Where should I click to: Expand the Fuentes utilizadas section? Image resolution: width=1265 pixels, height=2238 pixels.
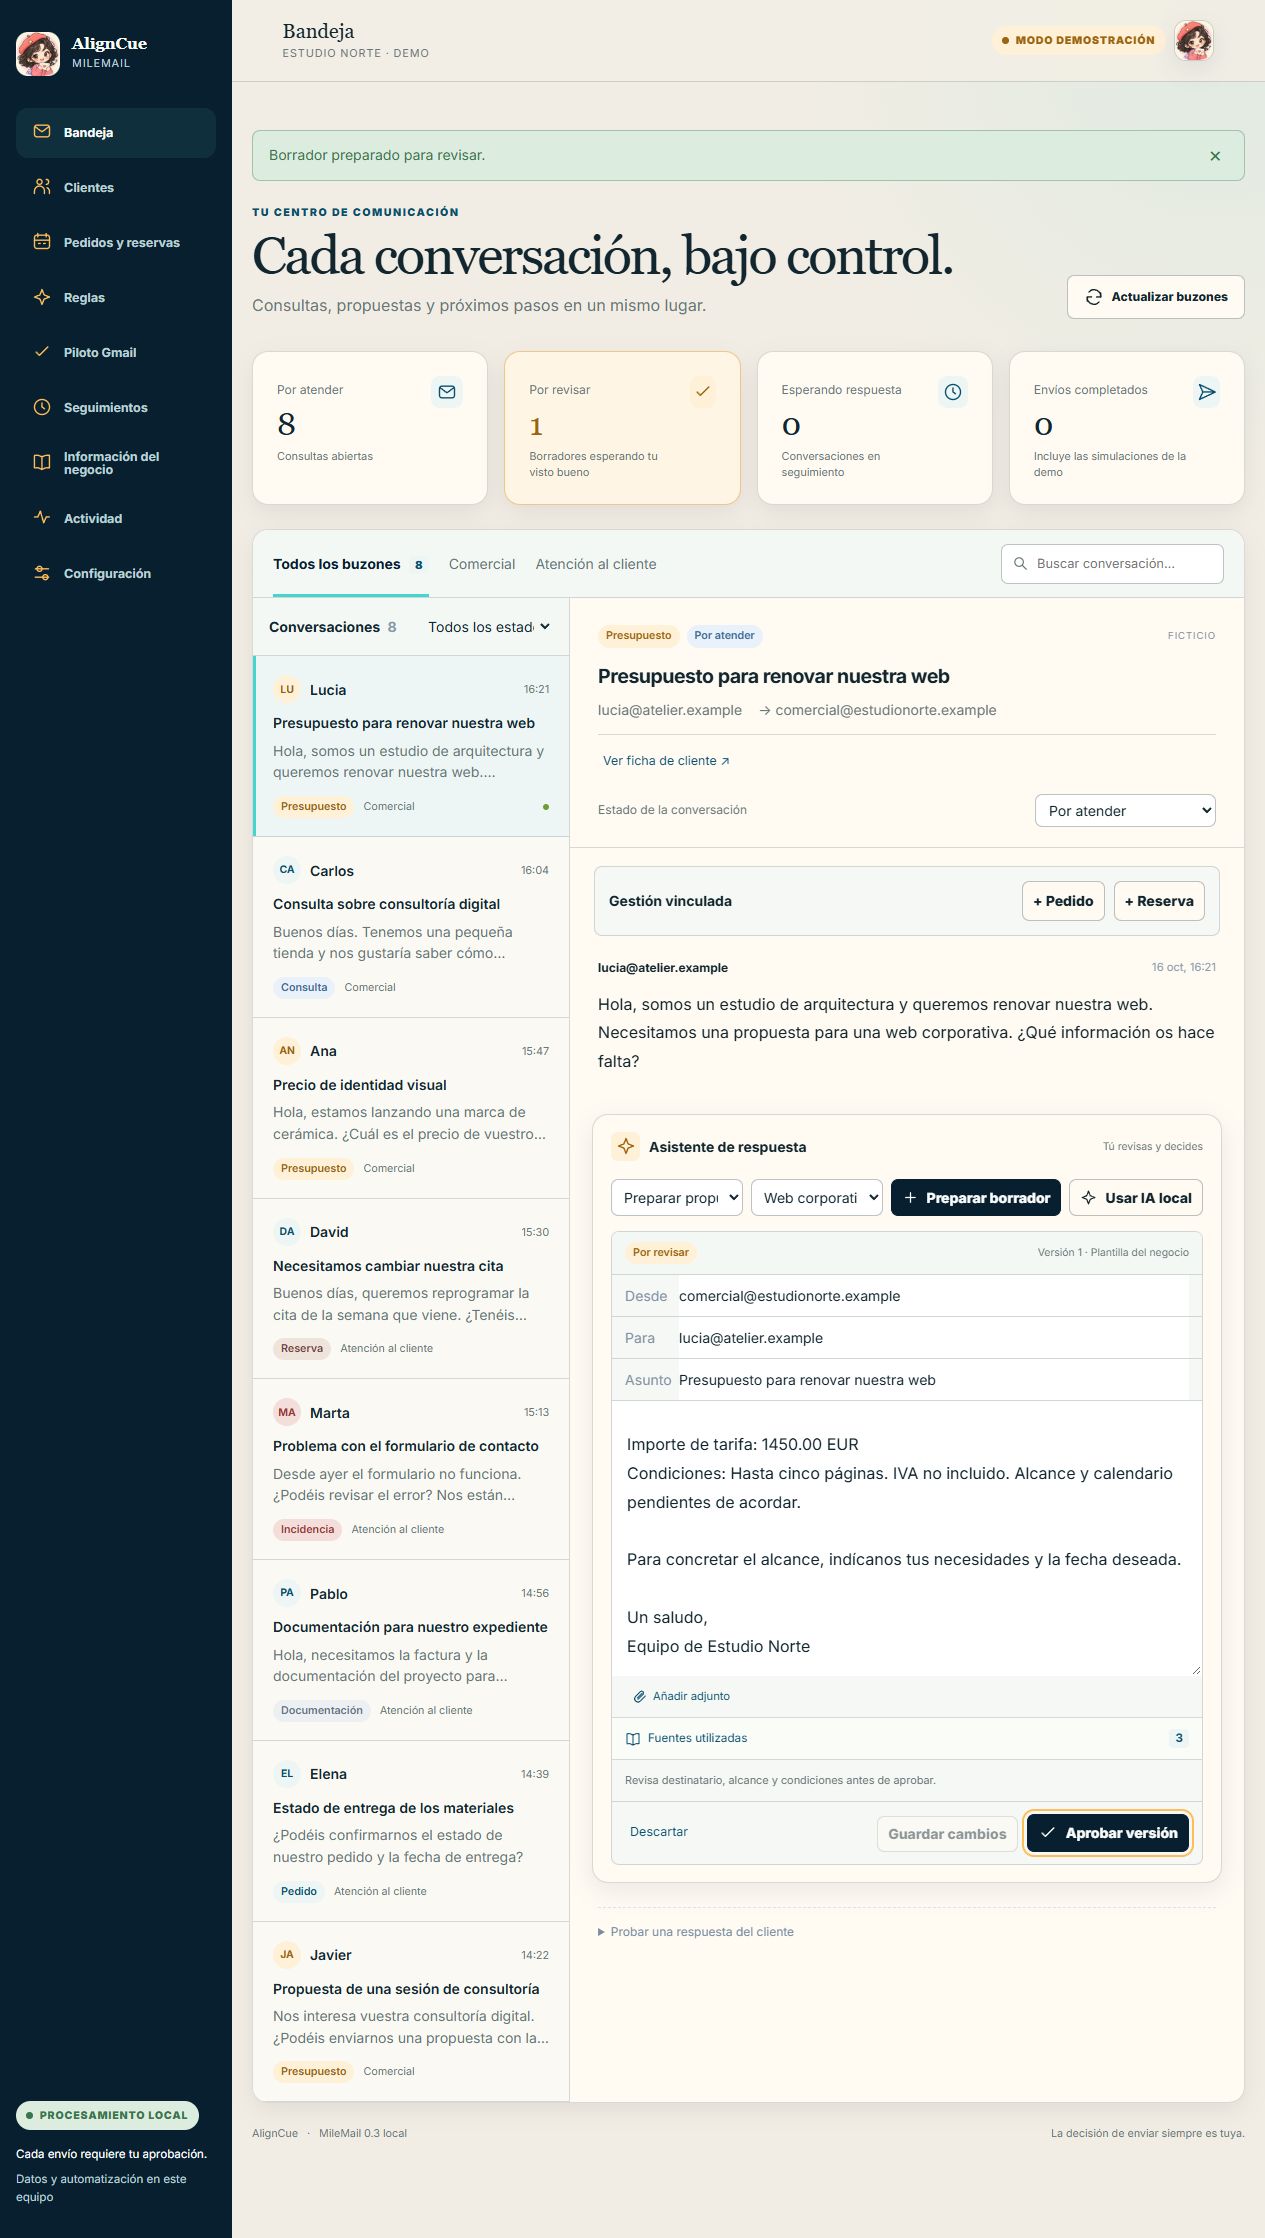pos(906,1738)
